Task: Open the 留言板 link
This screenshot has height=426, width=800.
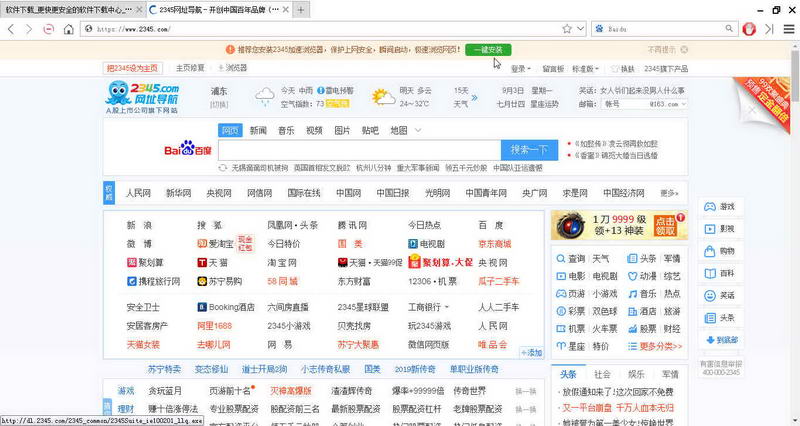Action: coord(553,68)
